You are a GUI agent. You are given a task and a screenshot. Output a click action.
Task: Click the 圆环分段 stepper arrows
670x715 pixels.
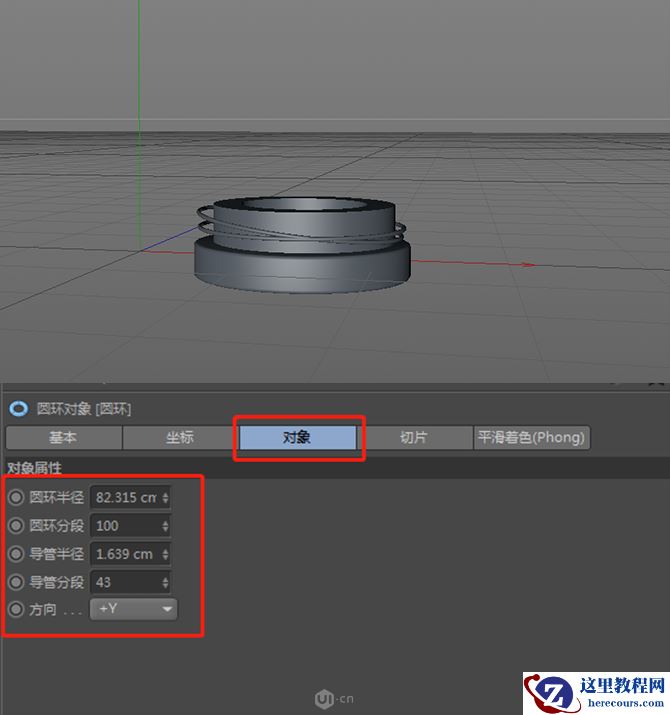165,526
